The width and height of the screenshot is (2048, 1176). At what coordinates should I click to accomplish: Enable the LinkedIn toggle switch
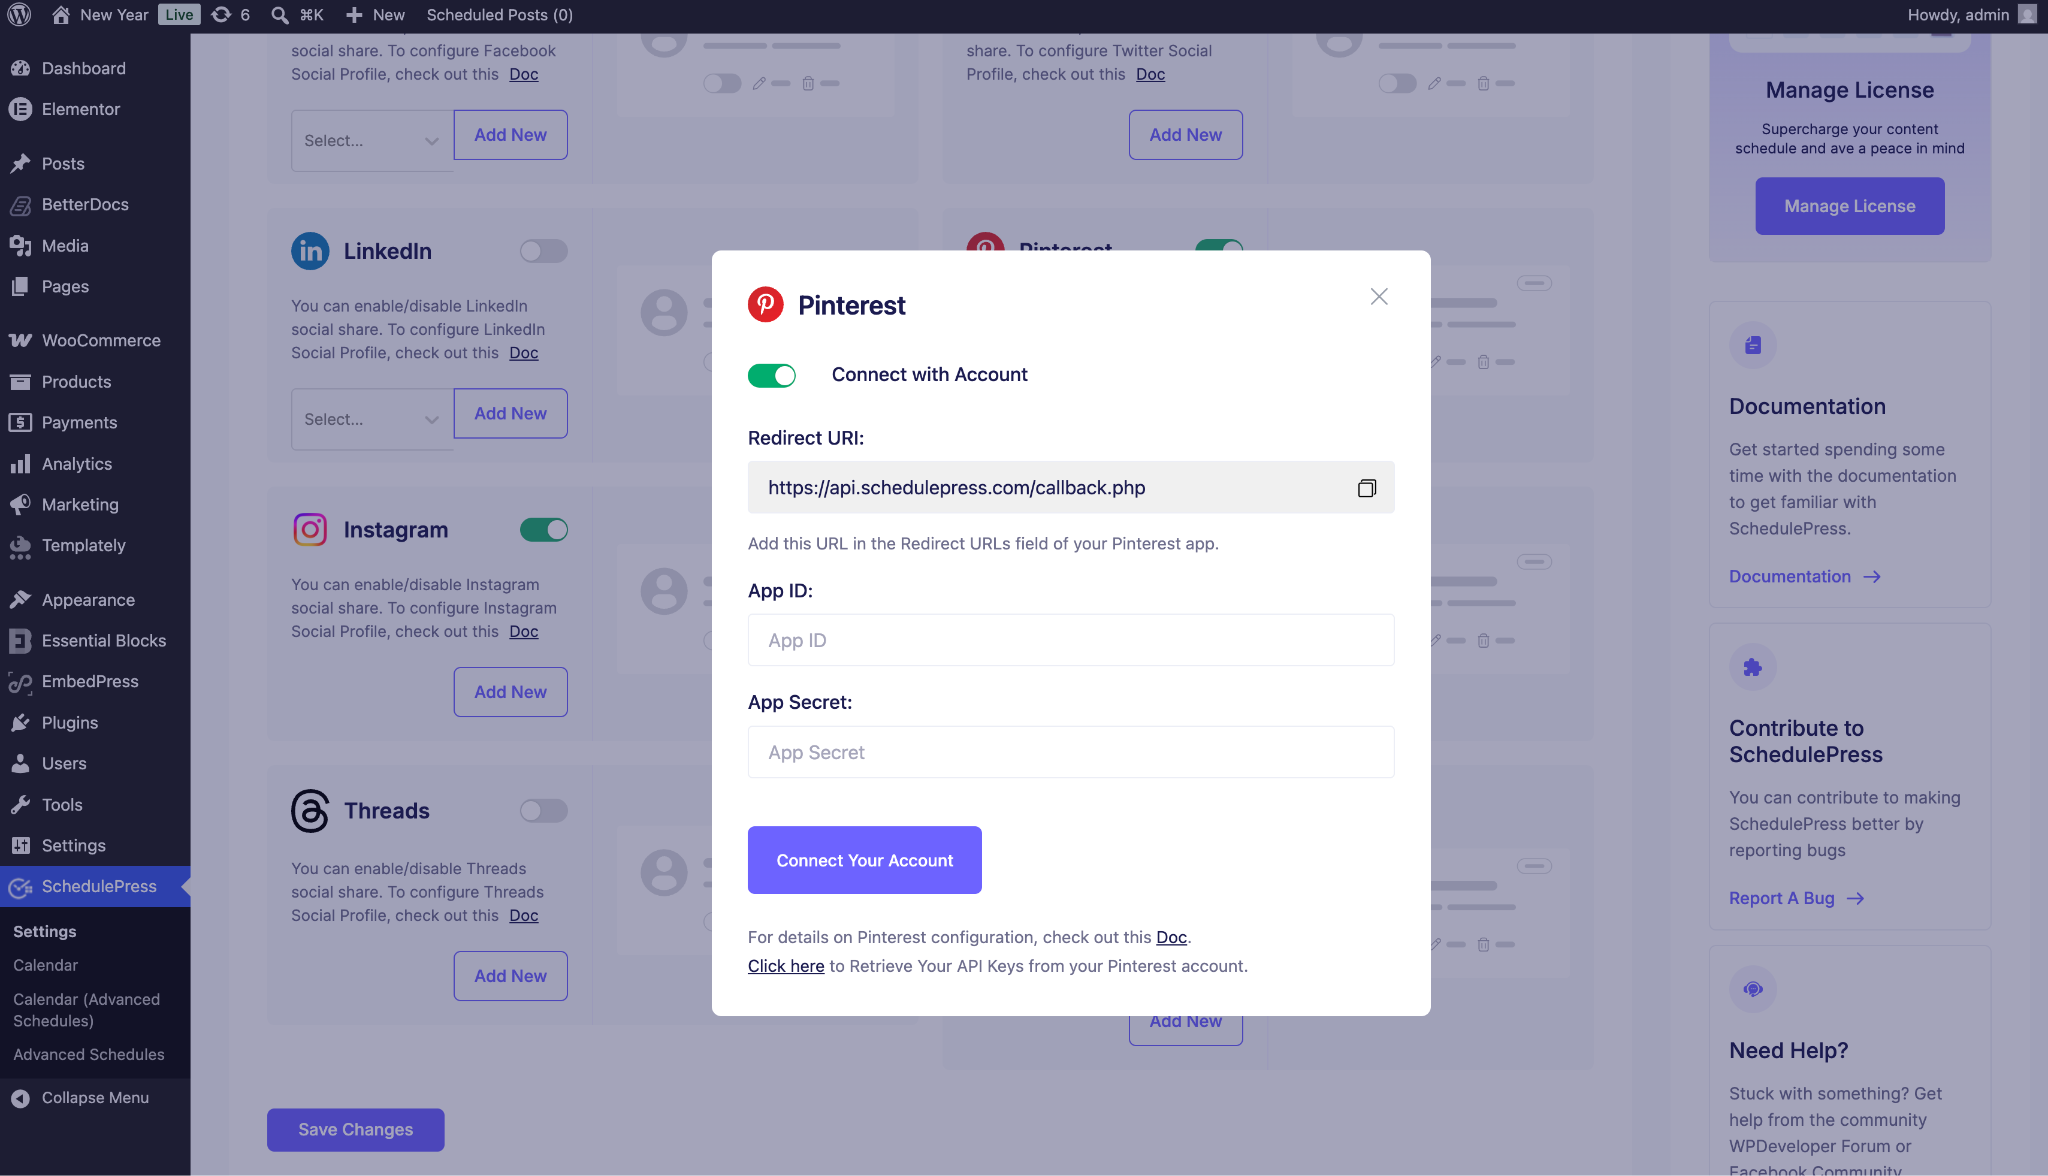[543, 251]
